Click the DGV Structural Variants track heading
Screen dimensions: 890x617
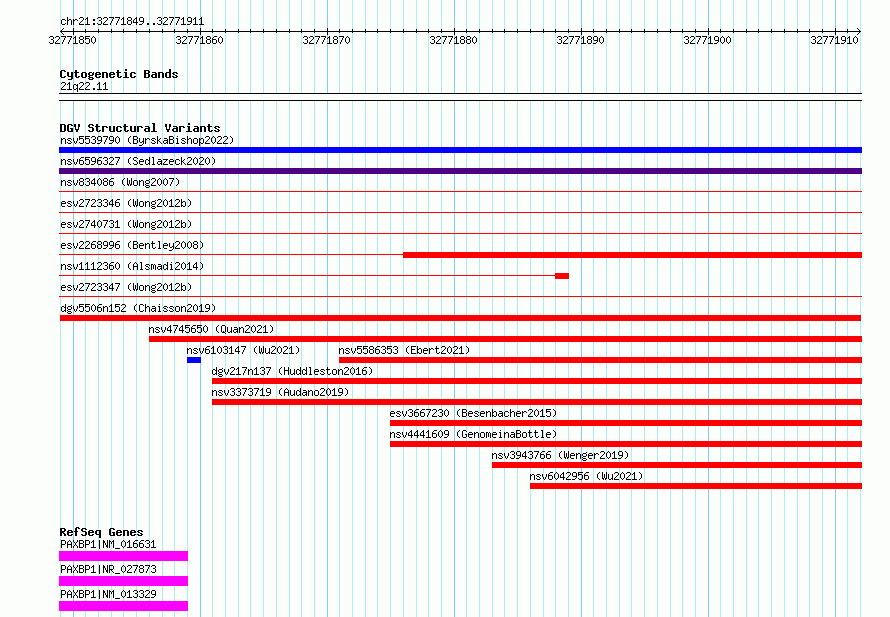click(140, 128)
